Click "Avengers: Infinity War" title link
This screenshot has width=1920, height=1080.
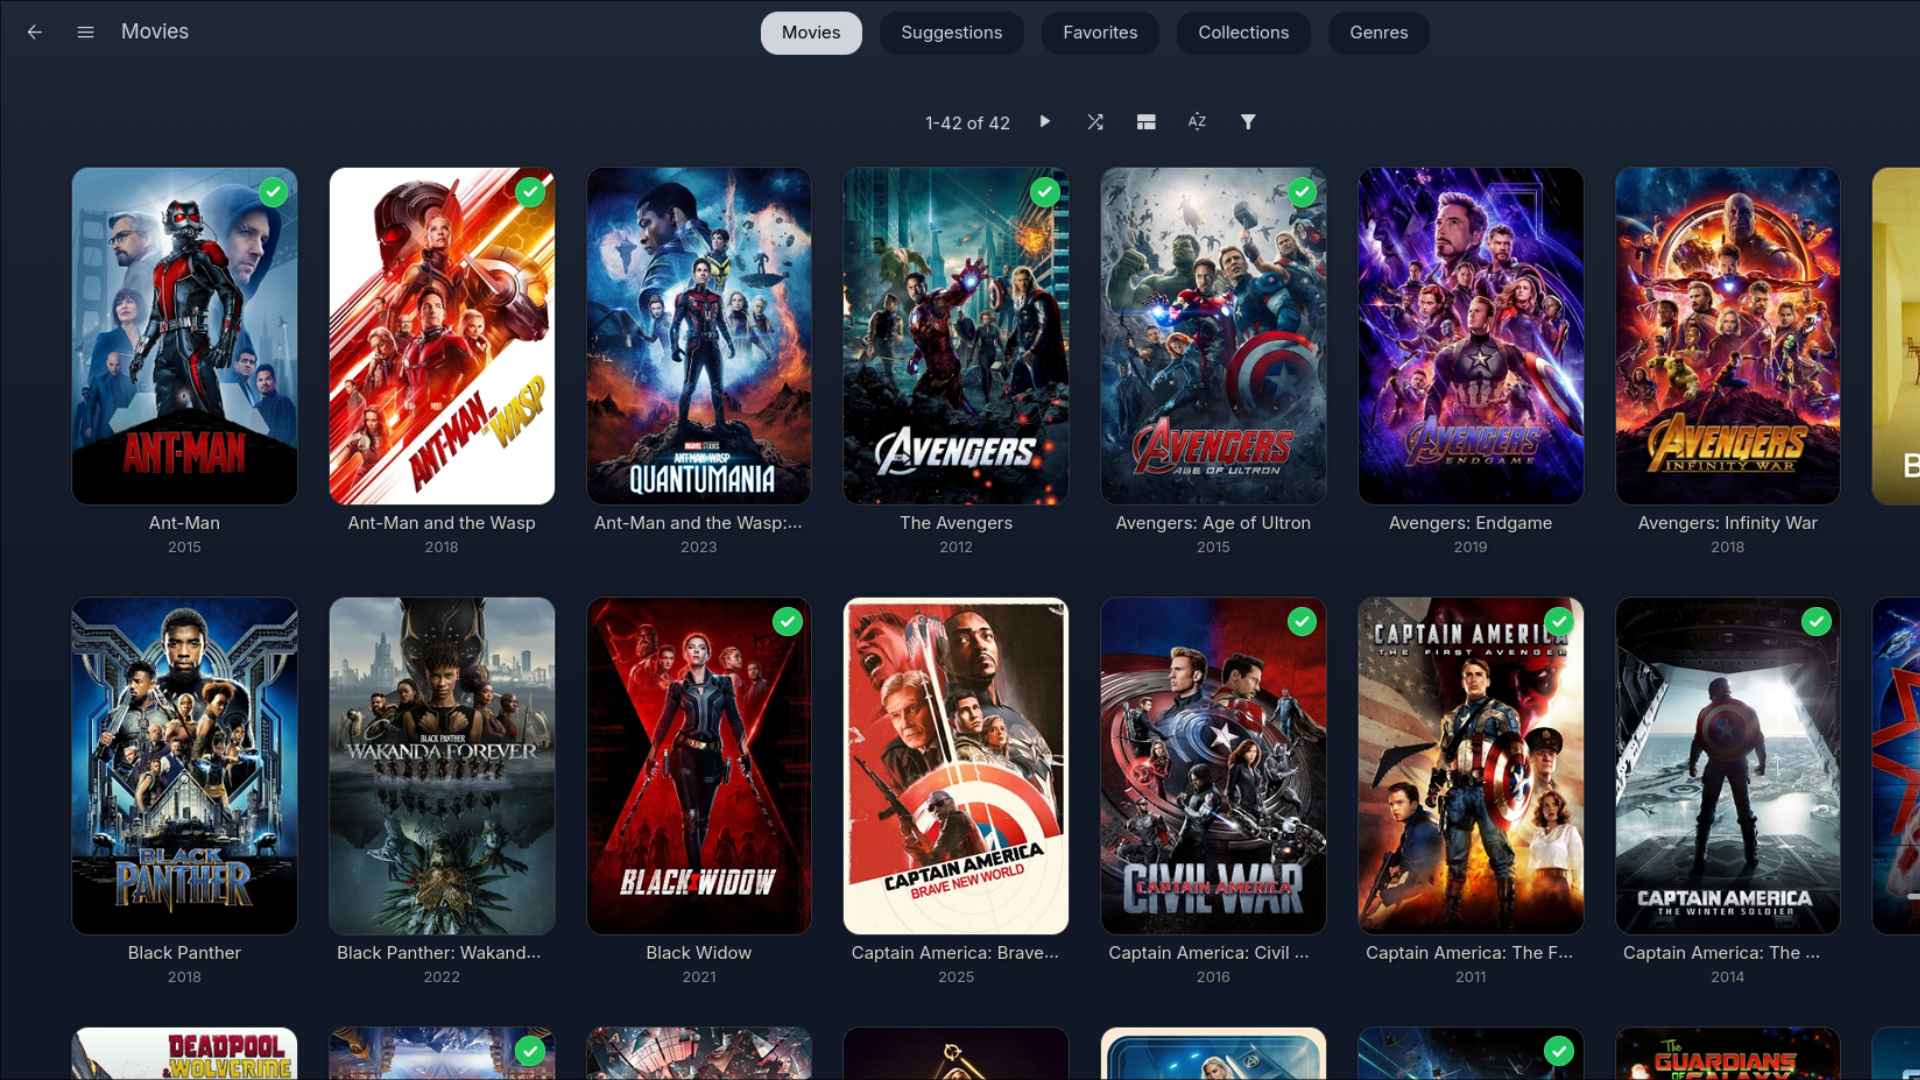(1727, 523)
